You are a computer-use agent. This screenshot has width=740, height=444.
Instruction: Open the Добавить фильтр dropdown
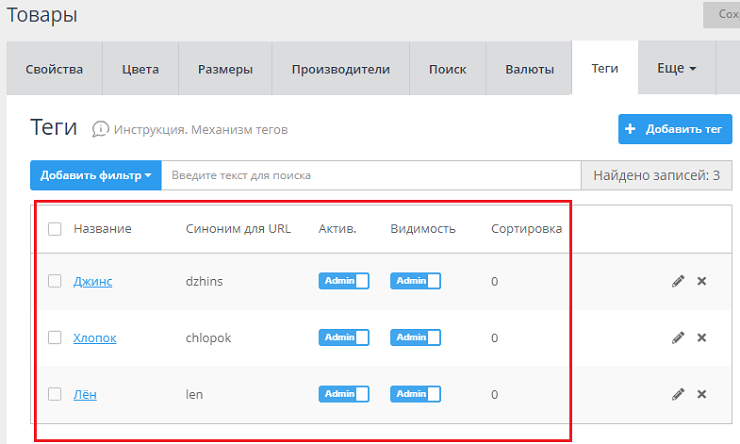[x=95, y=175]
